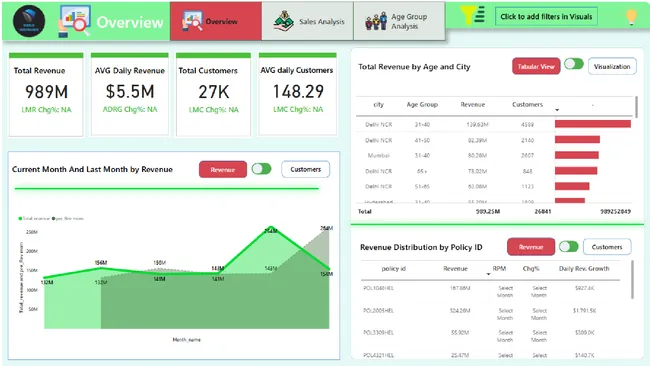Viewport: 650px width, 366px height.
Task: Click the round company logo icon
Action: click(x=29, y=21)
